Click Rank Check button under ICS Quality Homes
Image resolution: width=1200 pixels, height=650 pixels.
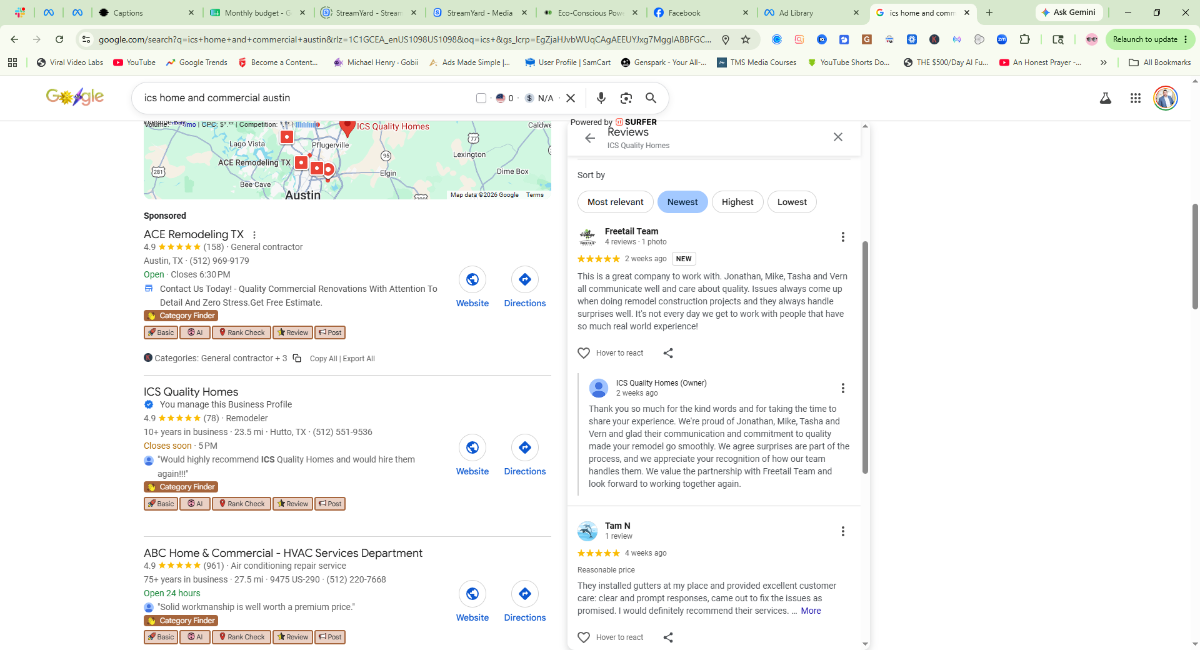click(241, 504)
